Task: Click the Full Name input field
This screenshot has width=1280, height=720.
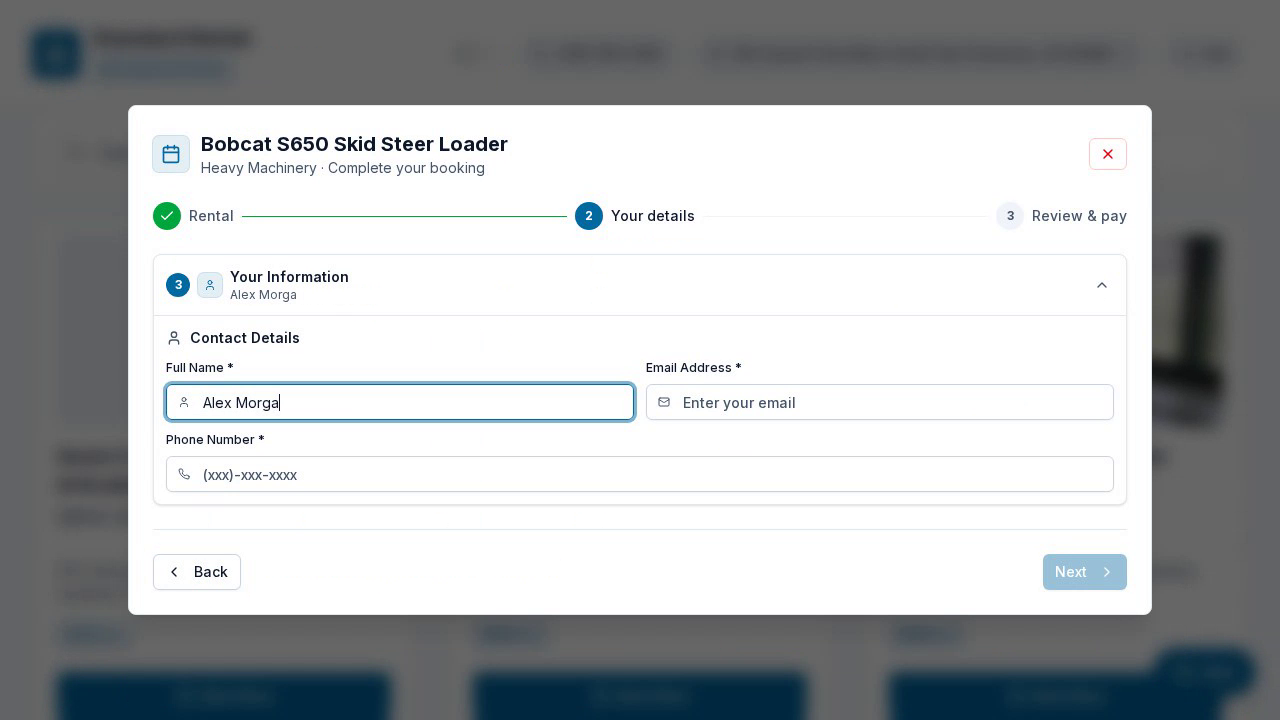Action: coord(400,402)
